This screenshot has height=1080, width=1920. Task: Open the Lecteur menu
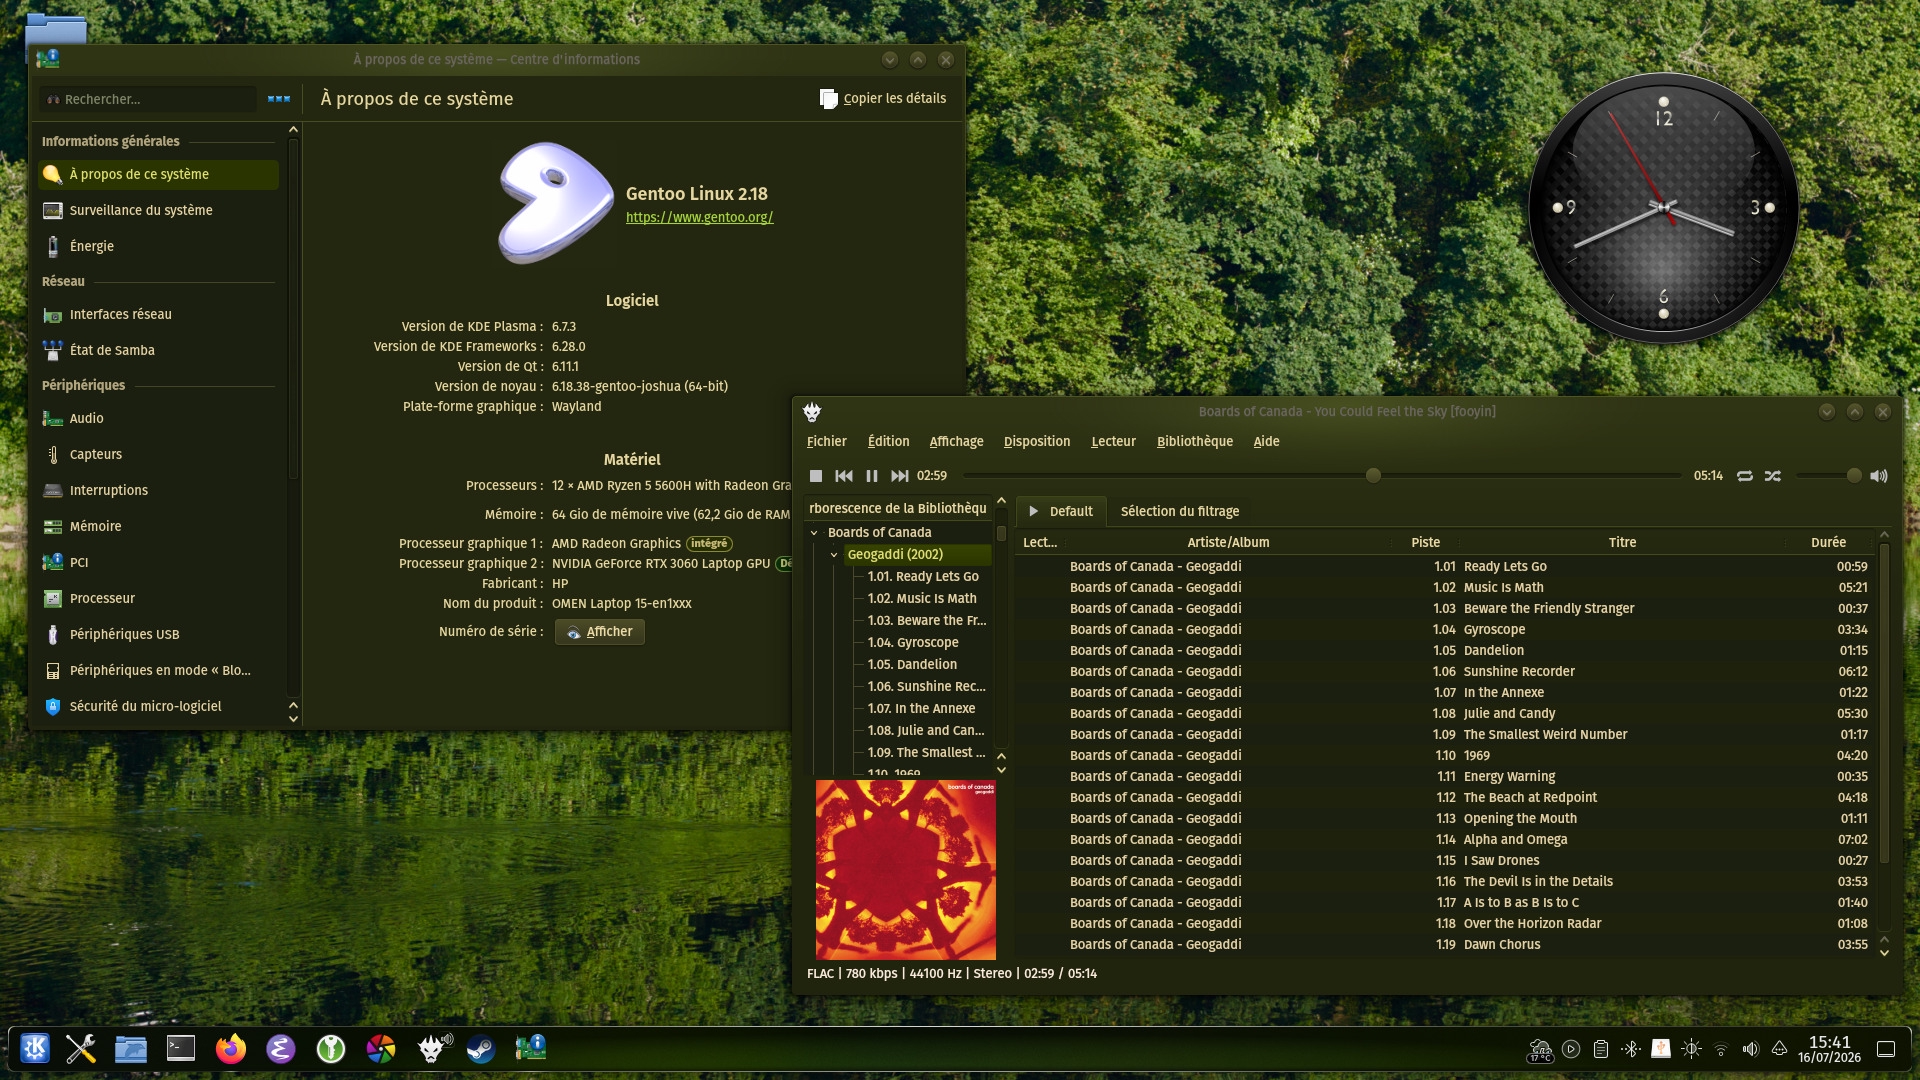point(1114,441)
